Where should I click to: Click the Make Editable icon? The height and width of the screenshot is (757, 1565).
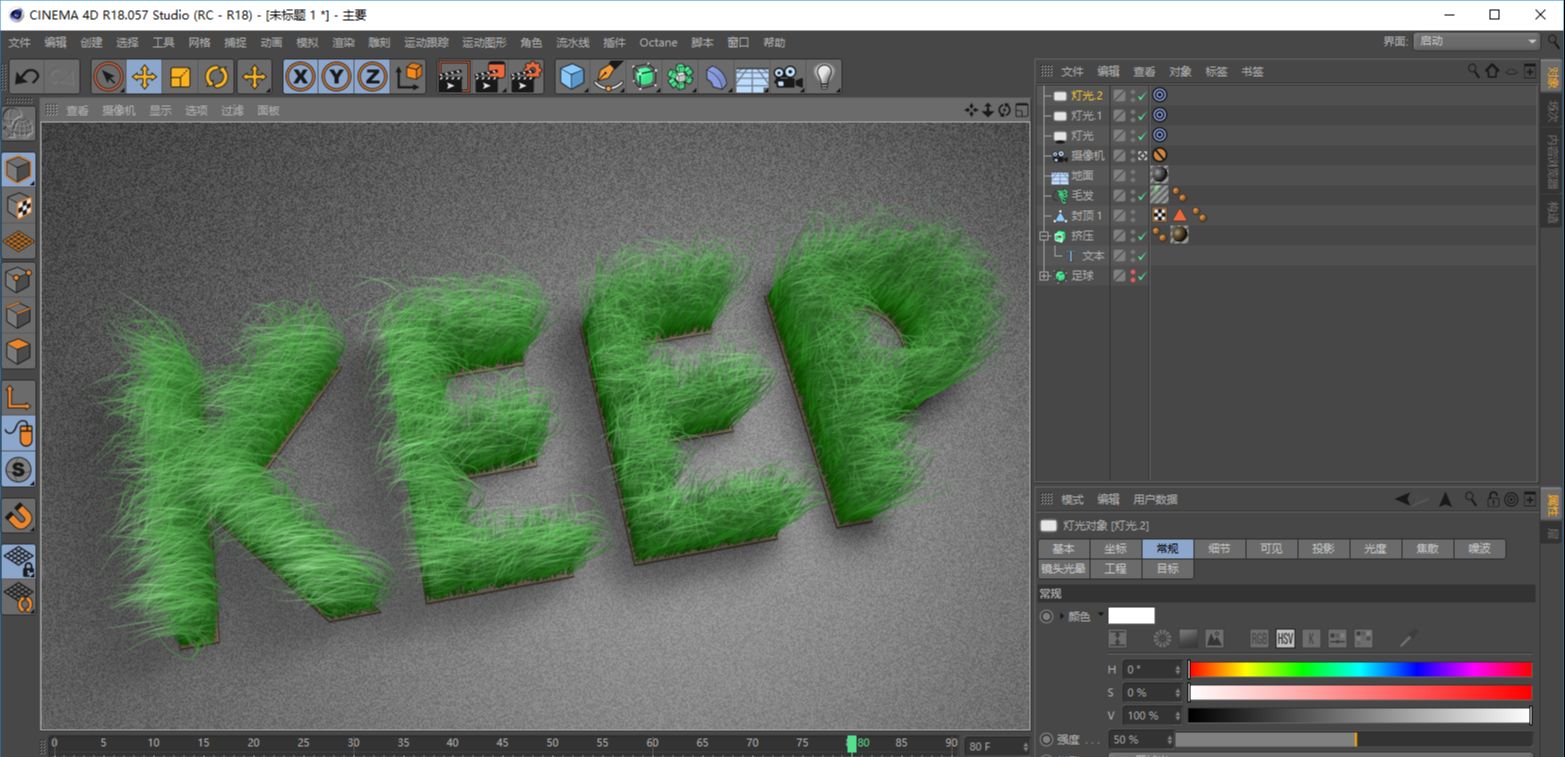coord(18,124)
